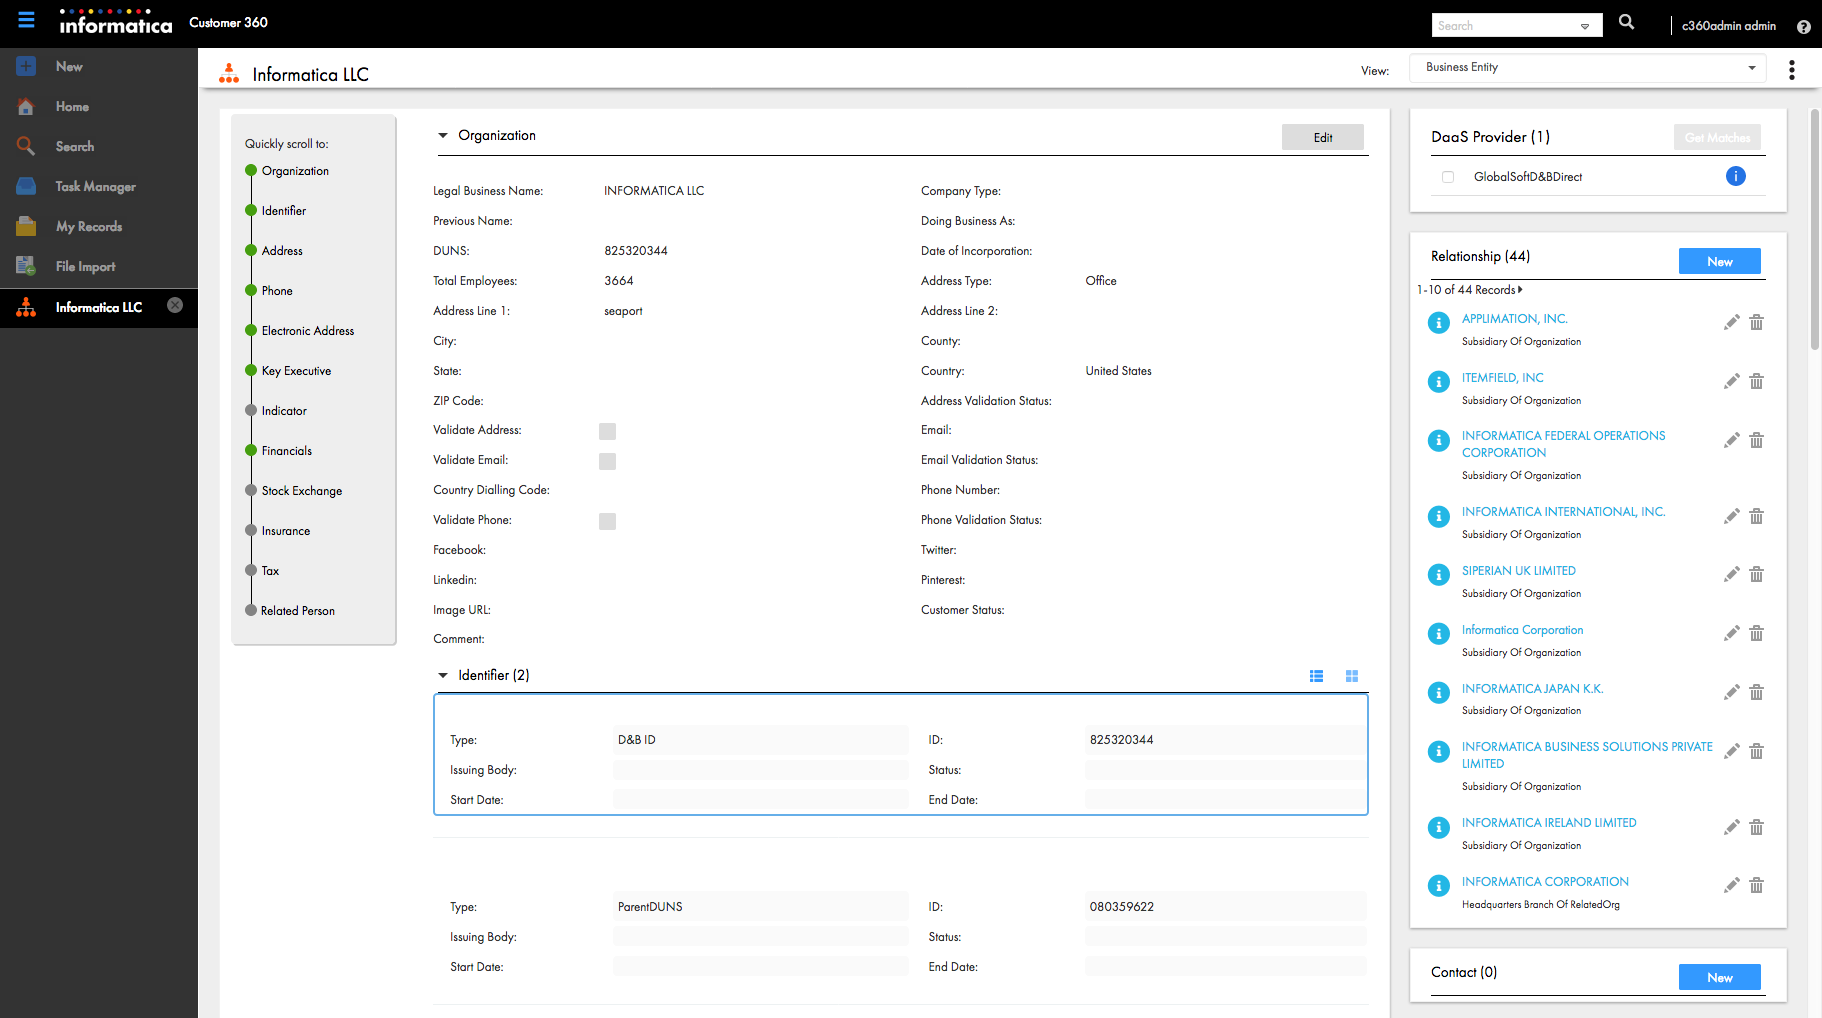Image resolution: width=1822 pixels, height=1018 pixels.
Task: Toggle the Validate Phone checkbox
Action: point(607,521)
